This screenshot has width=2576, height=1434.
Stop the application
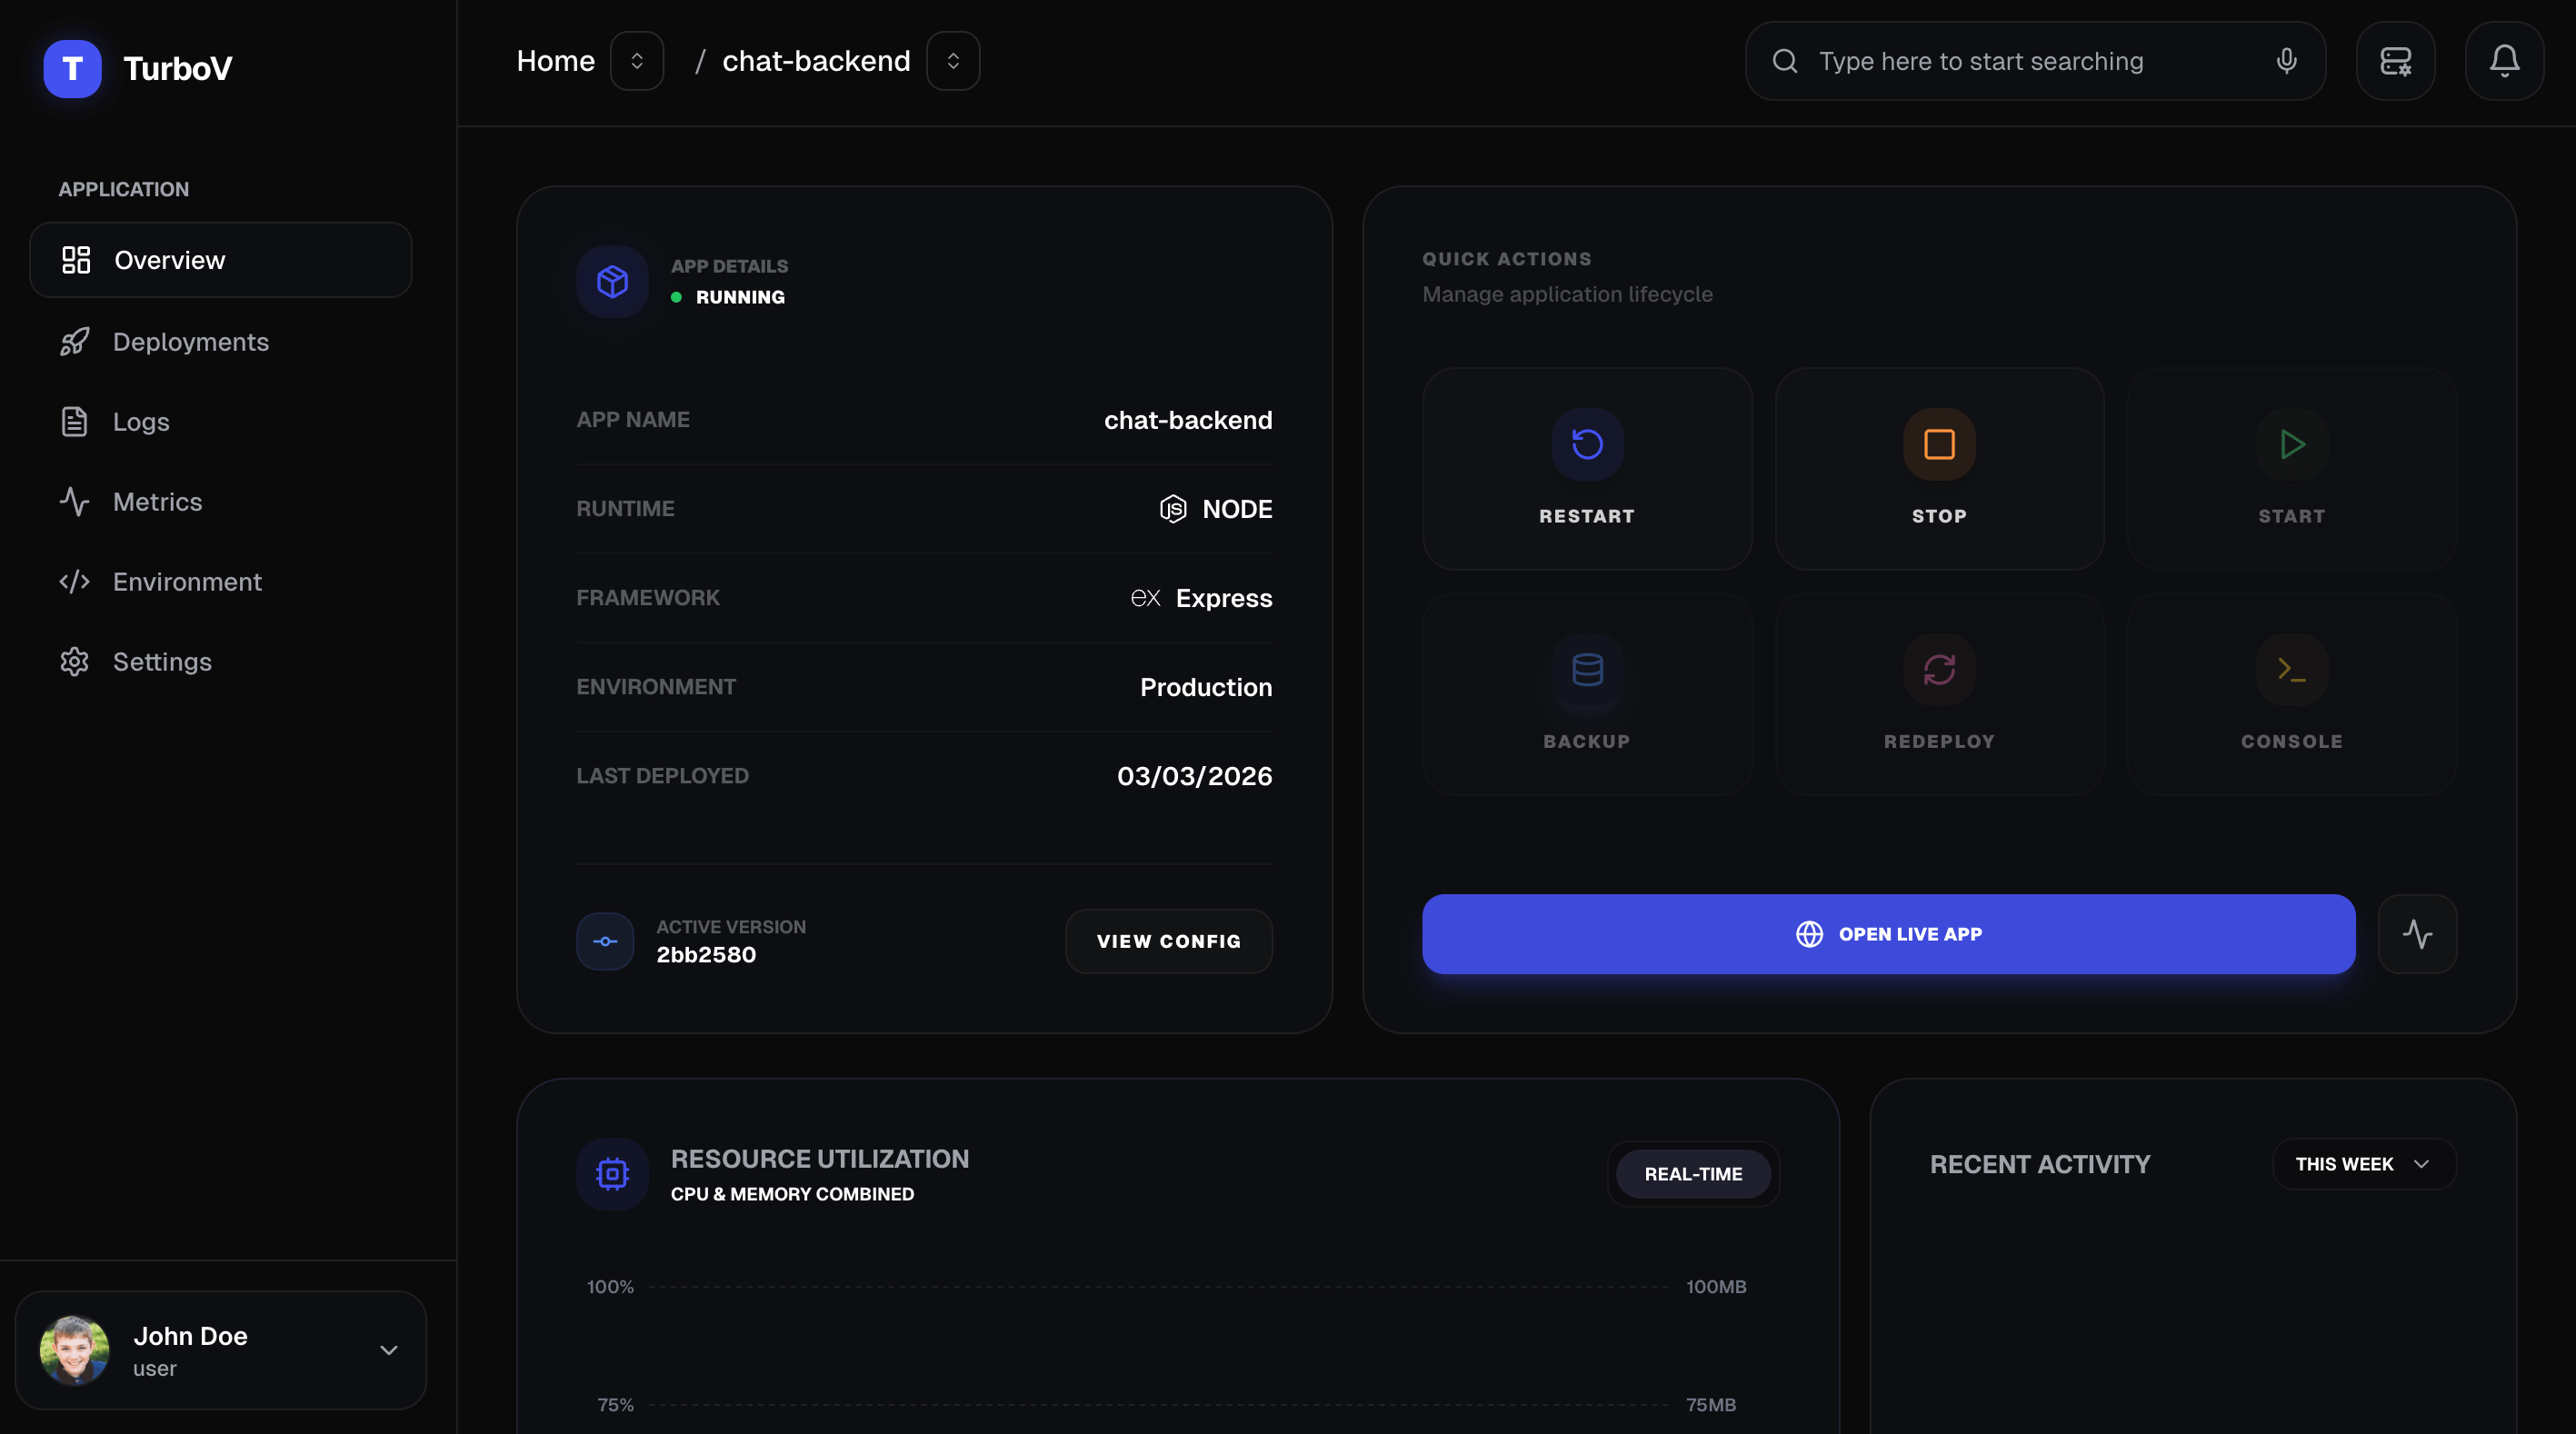pyautogui.click(x=1939, y=469)
